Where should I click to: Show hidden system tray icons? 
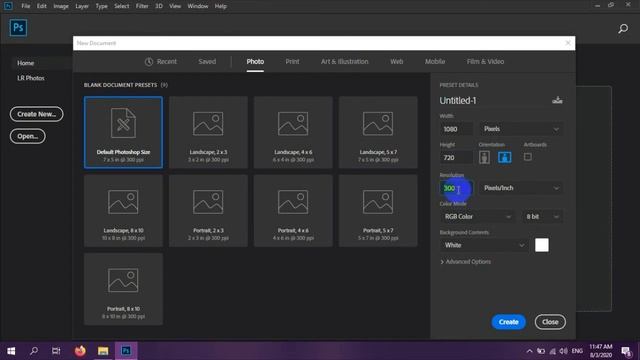coord(529,351)
